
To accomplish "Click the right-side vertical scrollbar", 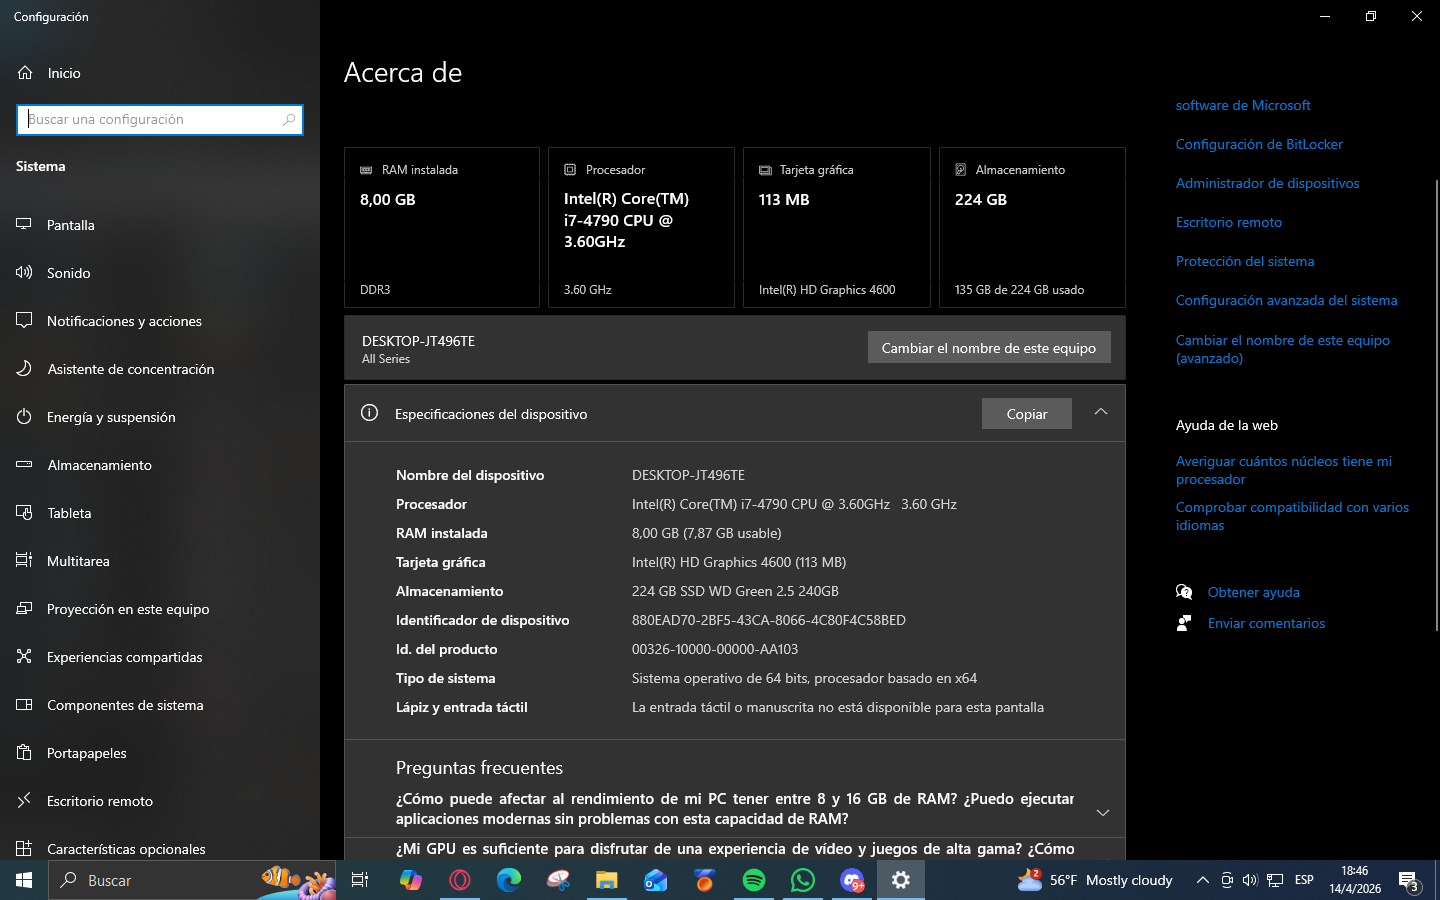I will click(1436, 405).
